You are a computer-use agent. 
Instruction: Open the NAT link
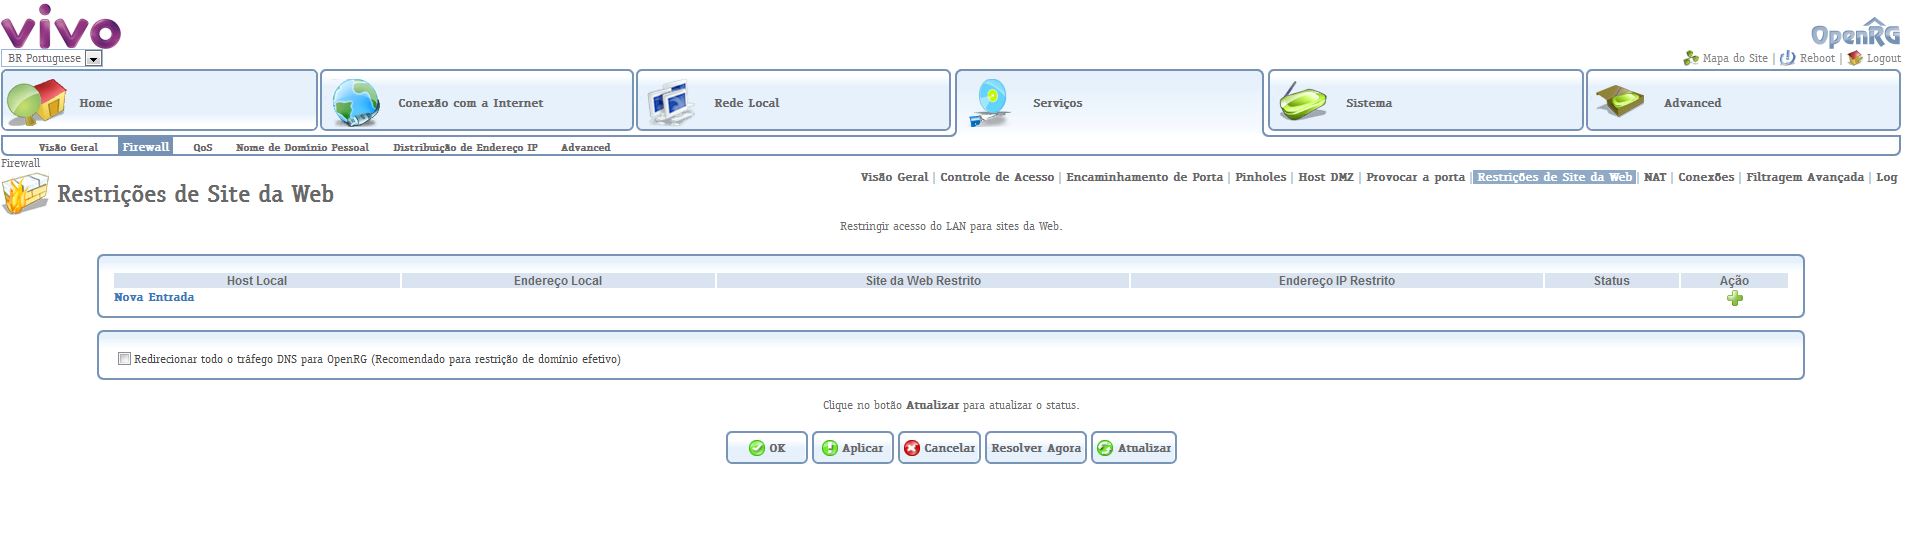point(1655,177)
